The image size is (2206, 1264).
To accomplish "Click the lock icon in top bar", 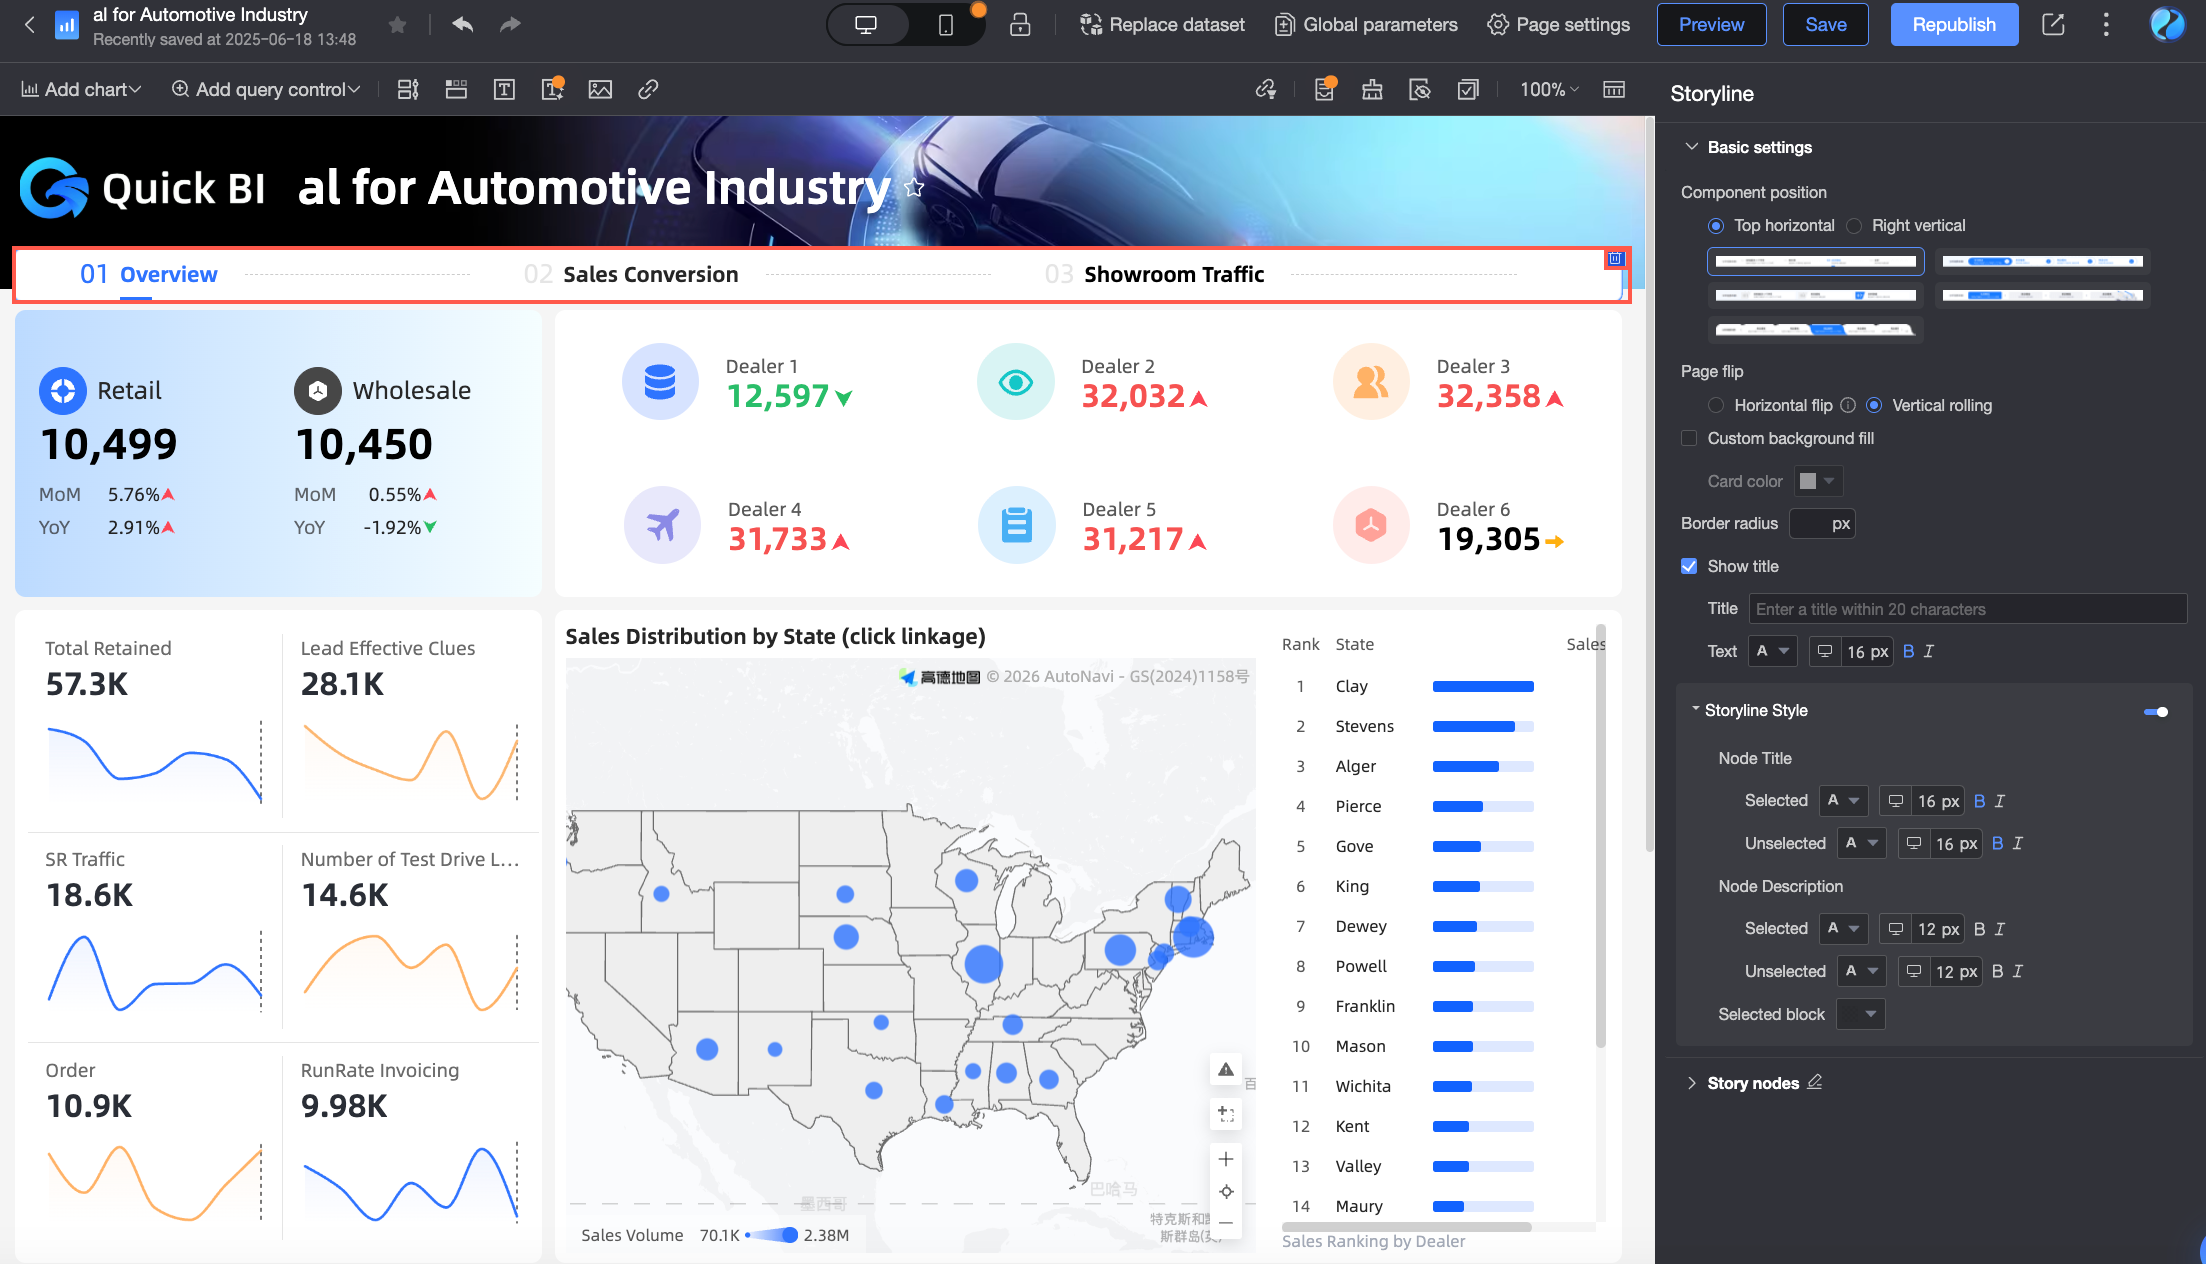I will click(x=1019, y=25).
